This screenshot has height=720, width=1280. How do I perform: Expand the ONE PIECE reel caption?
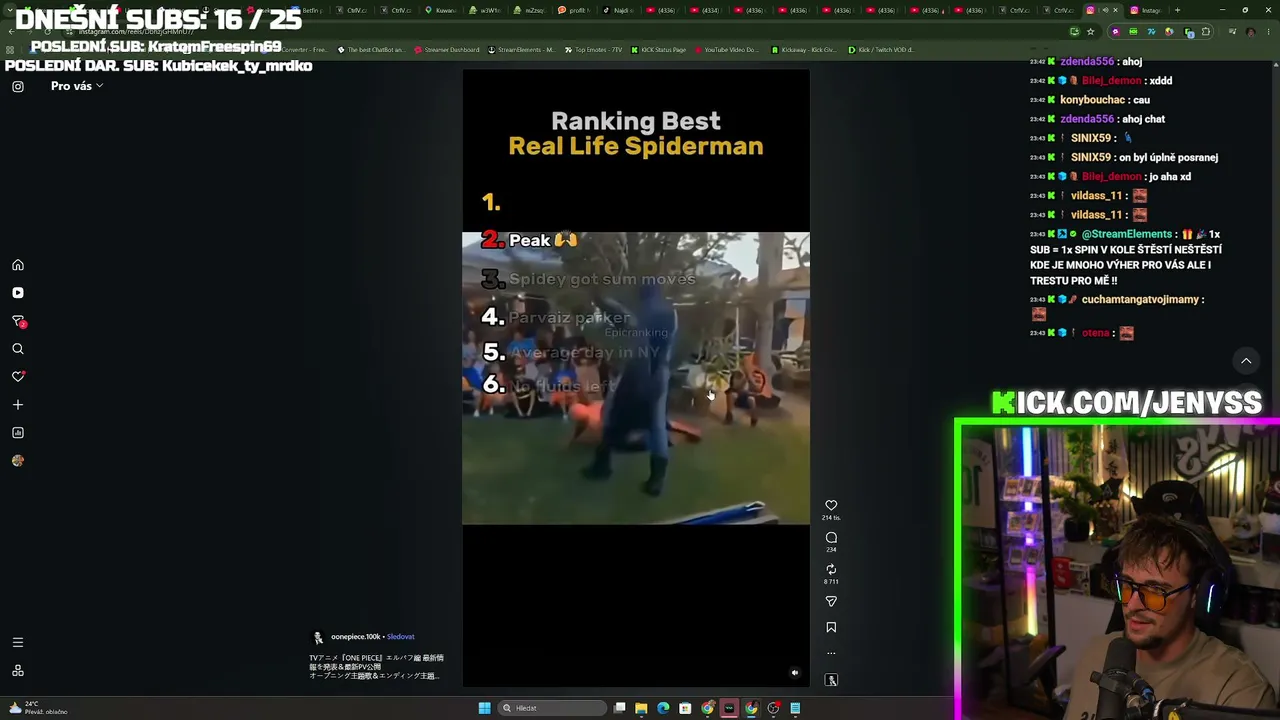click(376, 667)
